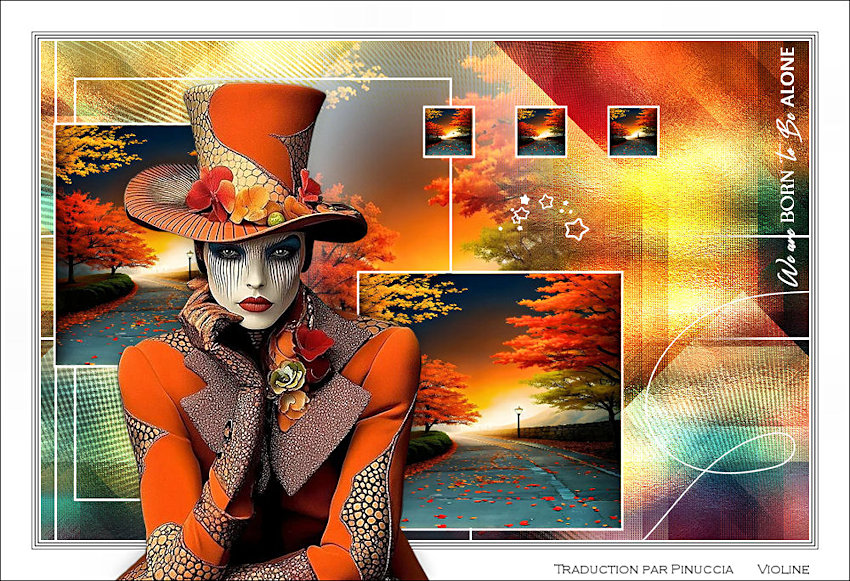Click the striped brim of the hat

(160, 200)
